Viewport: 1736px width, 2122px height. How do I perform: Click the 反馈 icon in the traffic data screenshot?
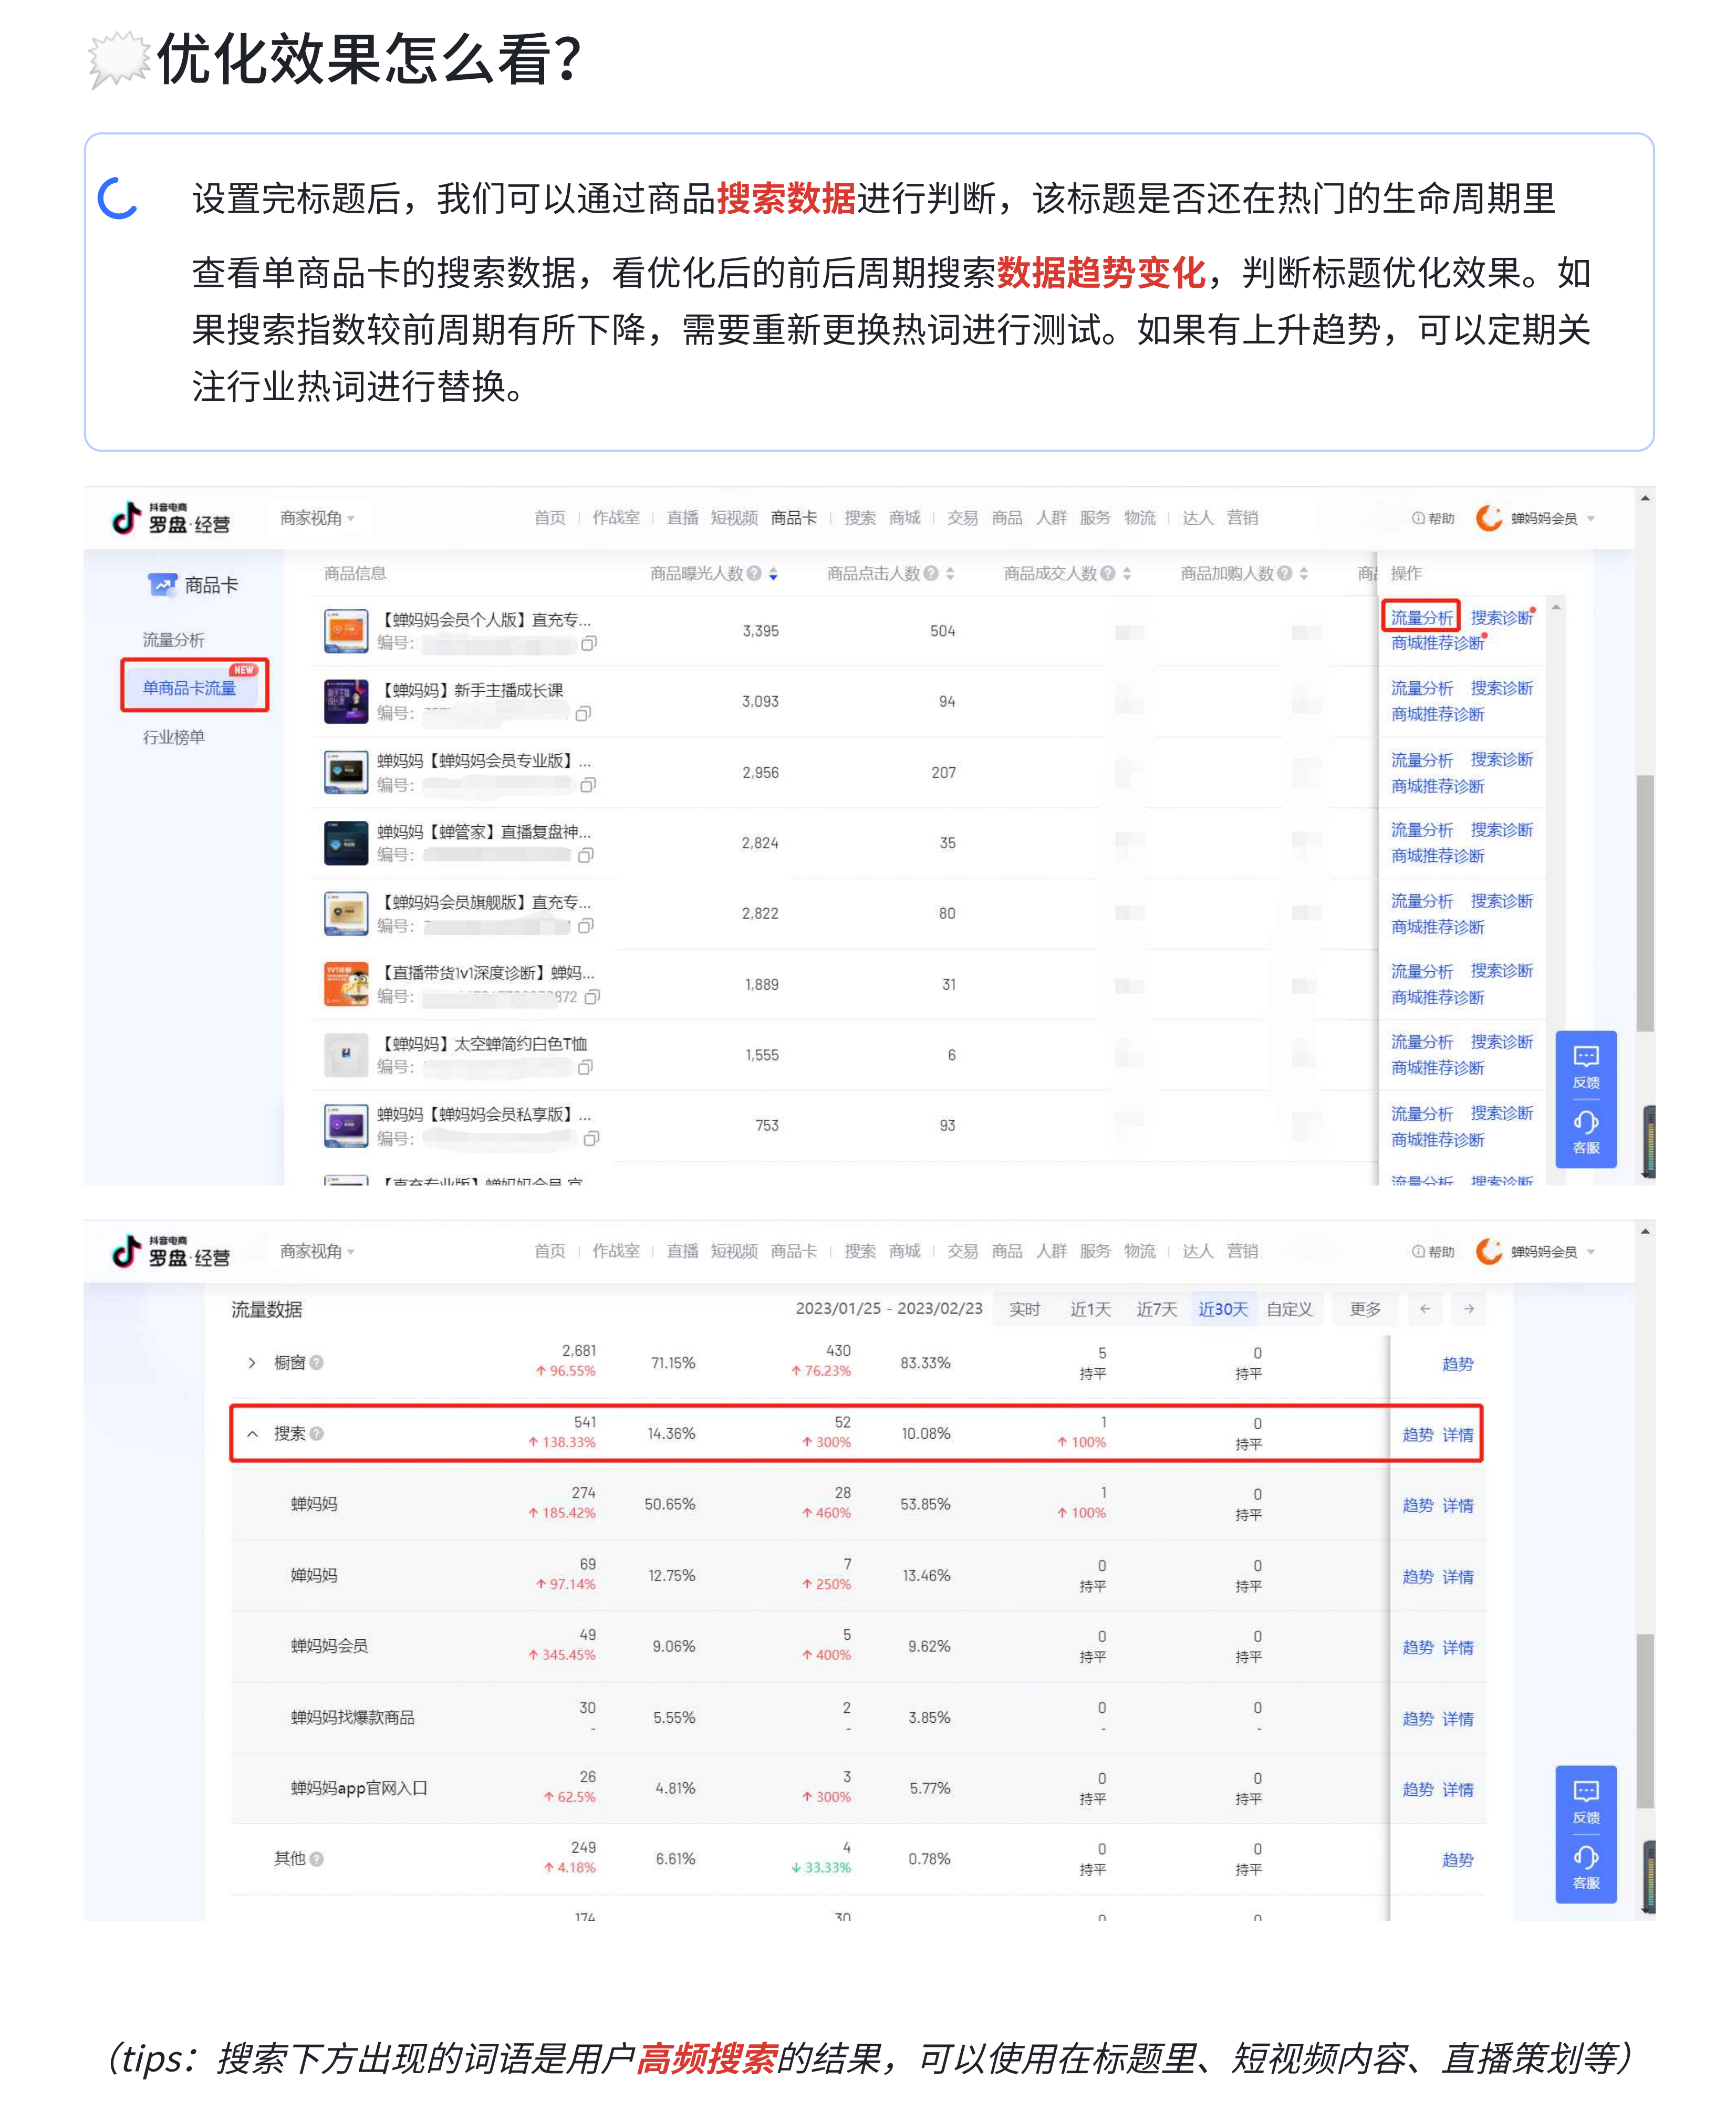tap(1586, 1792)
